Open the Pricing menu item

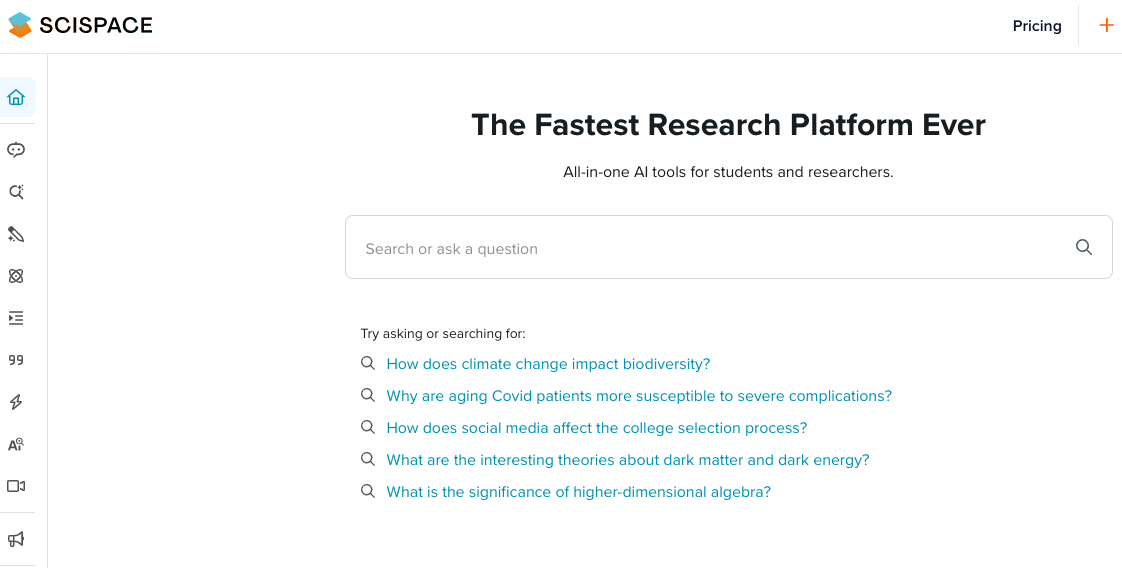click(1037, 26)
